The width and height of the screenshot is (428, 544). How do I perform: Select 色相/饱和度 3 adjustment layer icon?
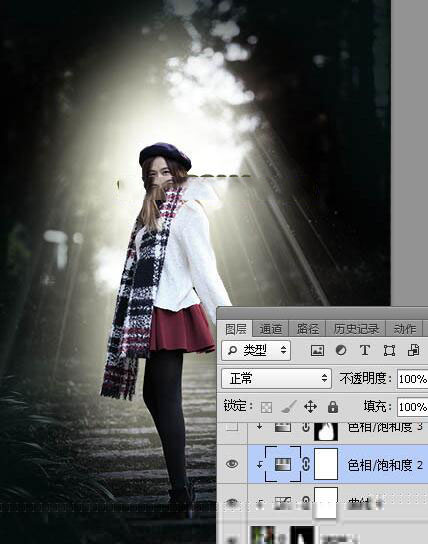tap(283, 427)
